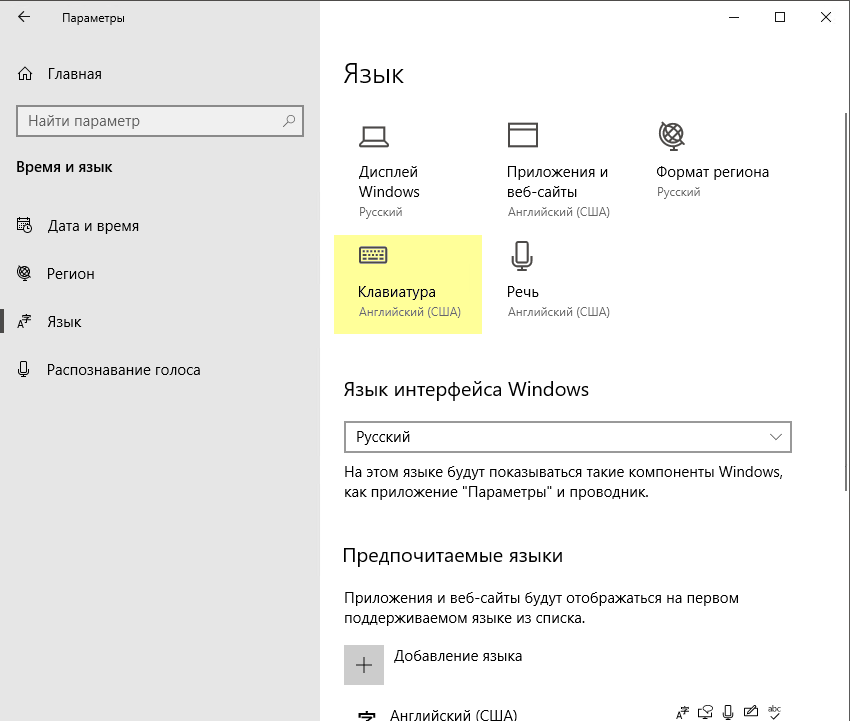Viewport: 850px width, 721px height.
Task: Click the keyboard icon above Клавиатура
Action: [373, 255]
